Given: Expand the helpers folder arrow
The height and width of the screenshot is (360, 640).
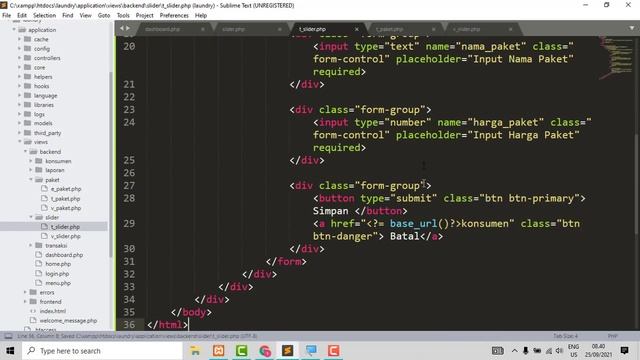Looking at the screenshot, I should pyautogui.click(x=20, y=77).
